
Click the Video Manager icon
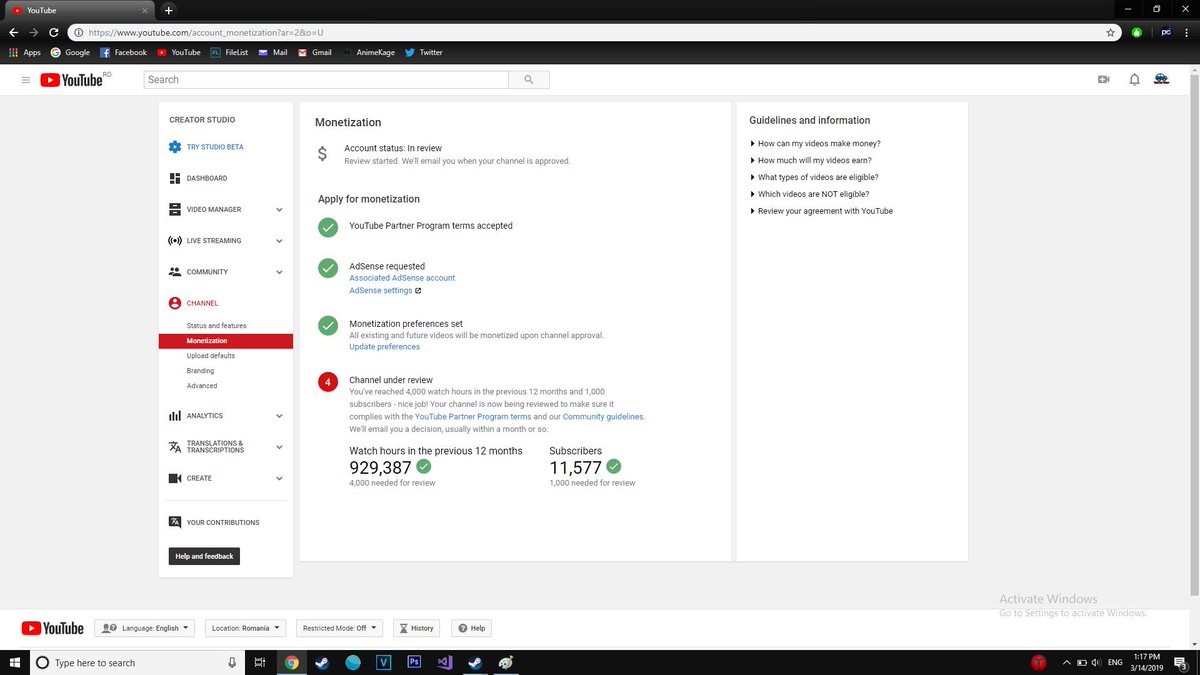coord(175,209)
